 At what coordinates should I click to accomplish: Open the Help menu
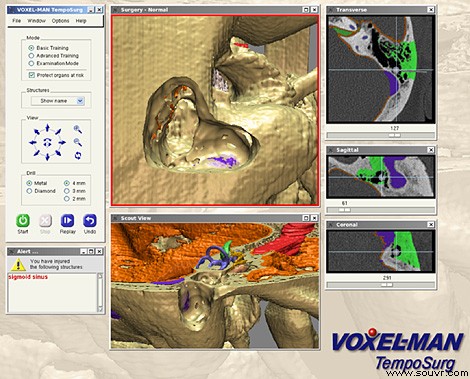tap(81, 21)
